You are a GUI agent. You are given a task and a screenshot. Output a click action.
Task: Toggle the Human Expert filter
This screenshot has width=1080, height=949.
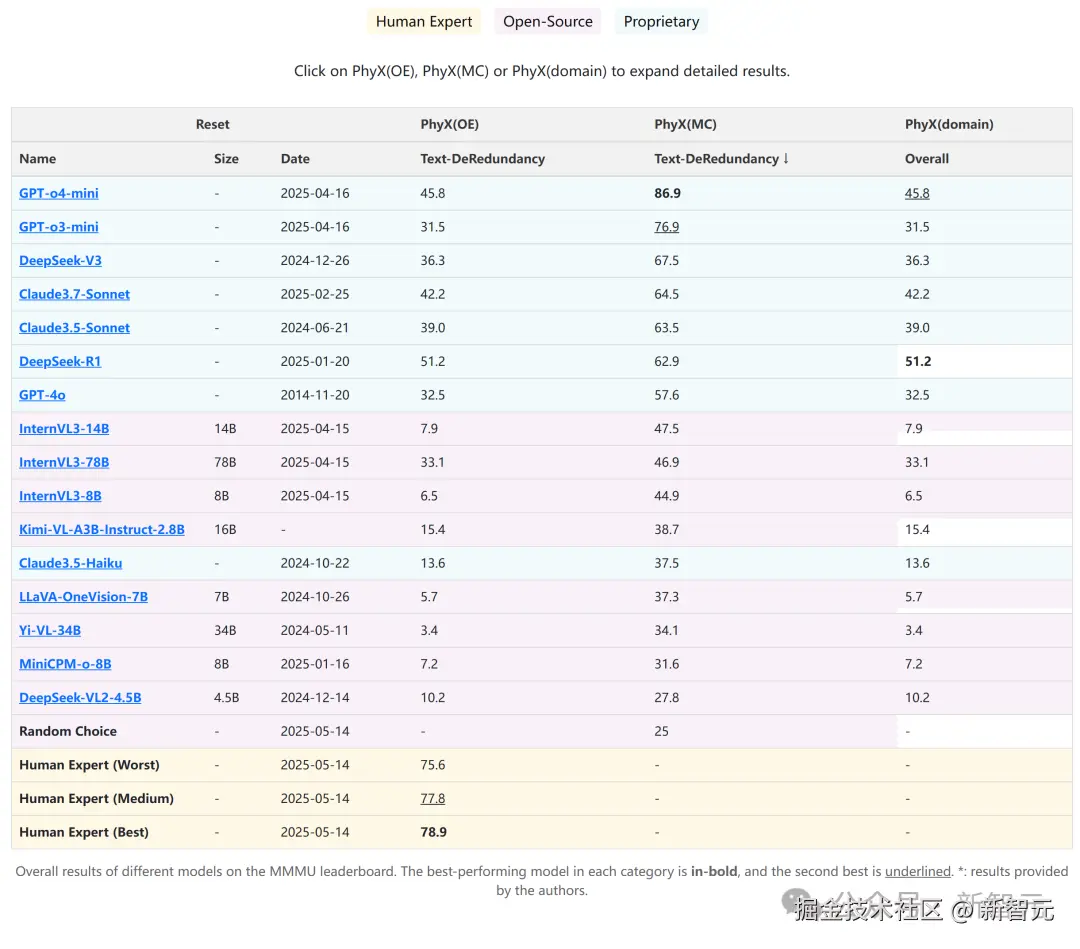[424, 21]
